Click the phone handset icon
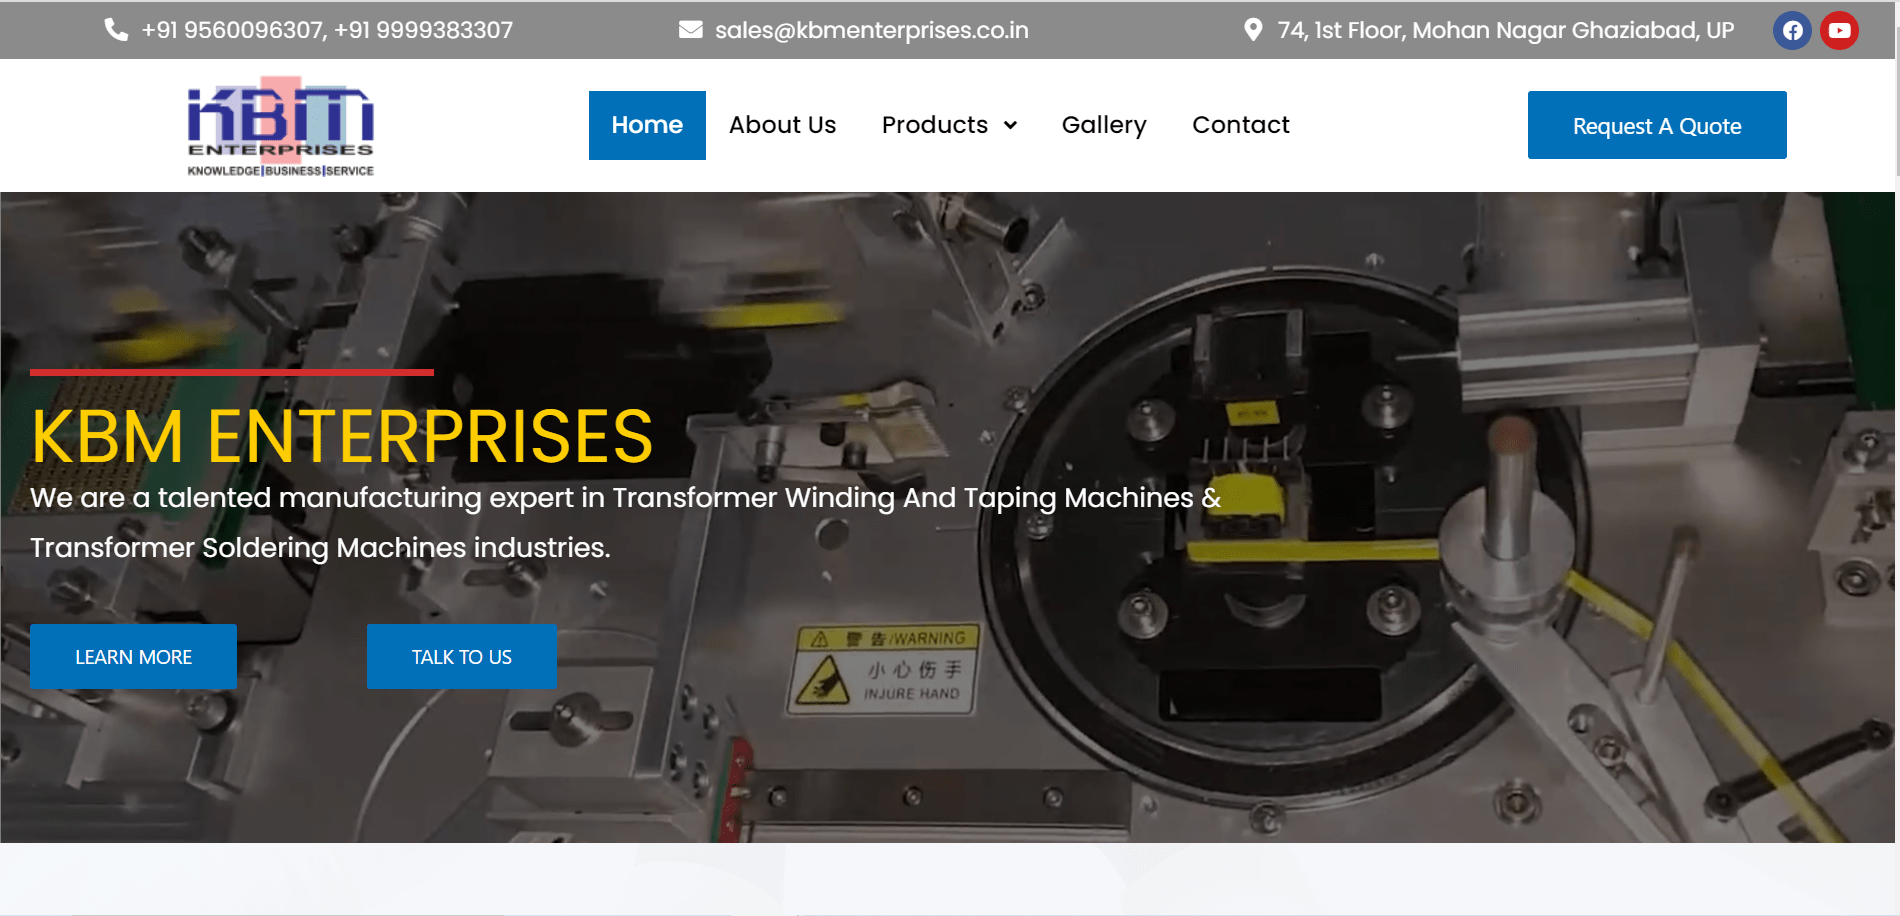 pos(116,30)
